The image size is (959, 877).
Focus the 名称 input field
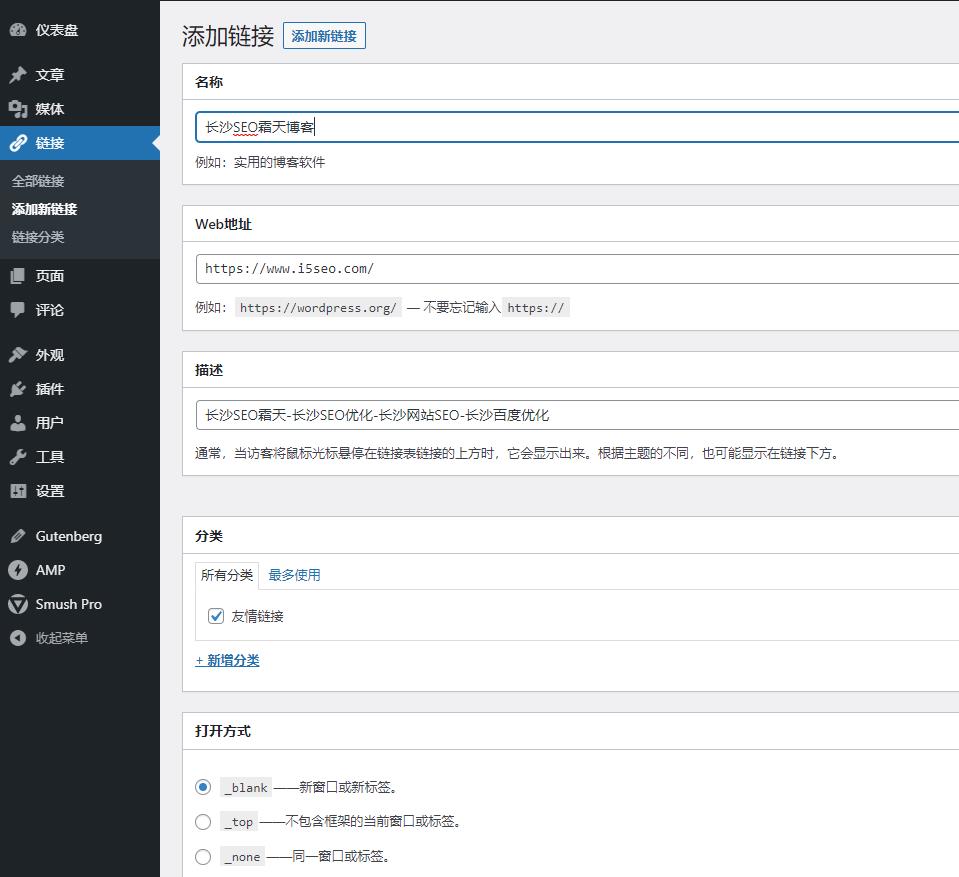577,127
